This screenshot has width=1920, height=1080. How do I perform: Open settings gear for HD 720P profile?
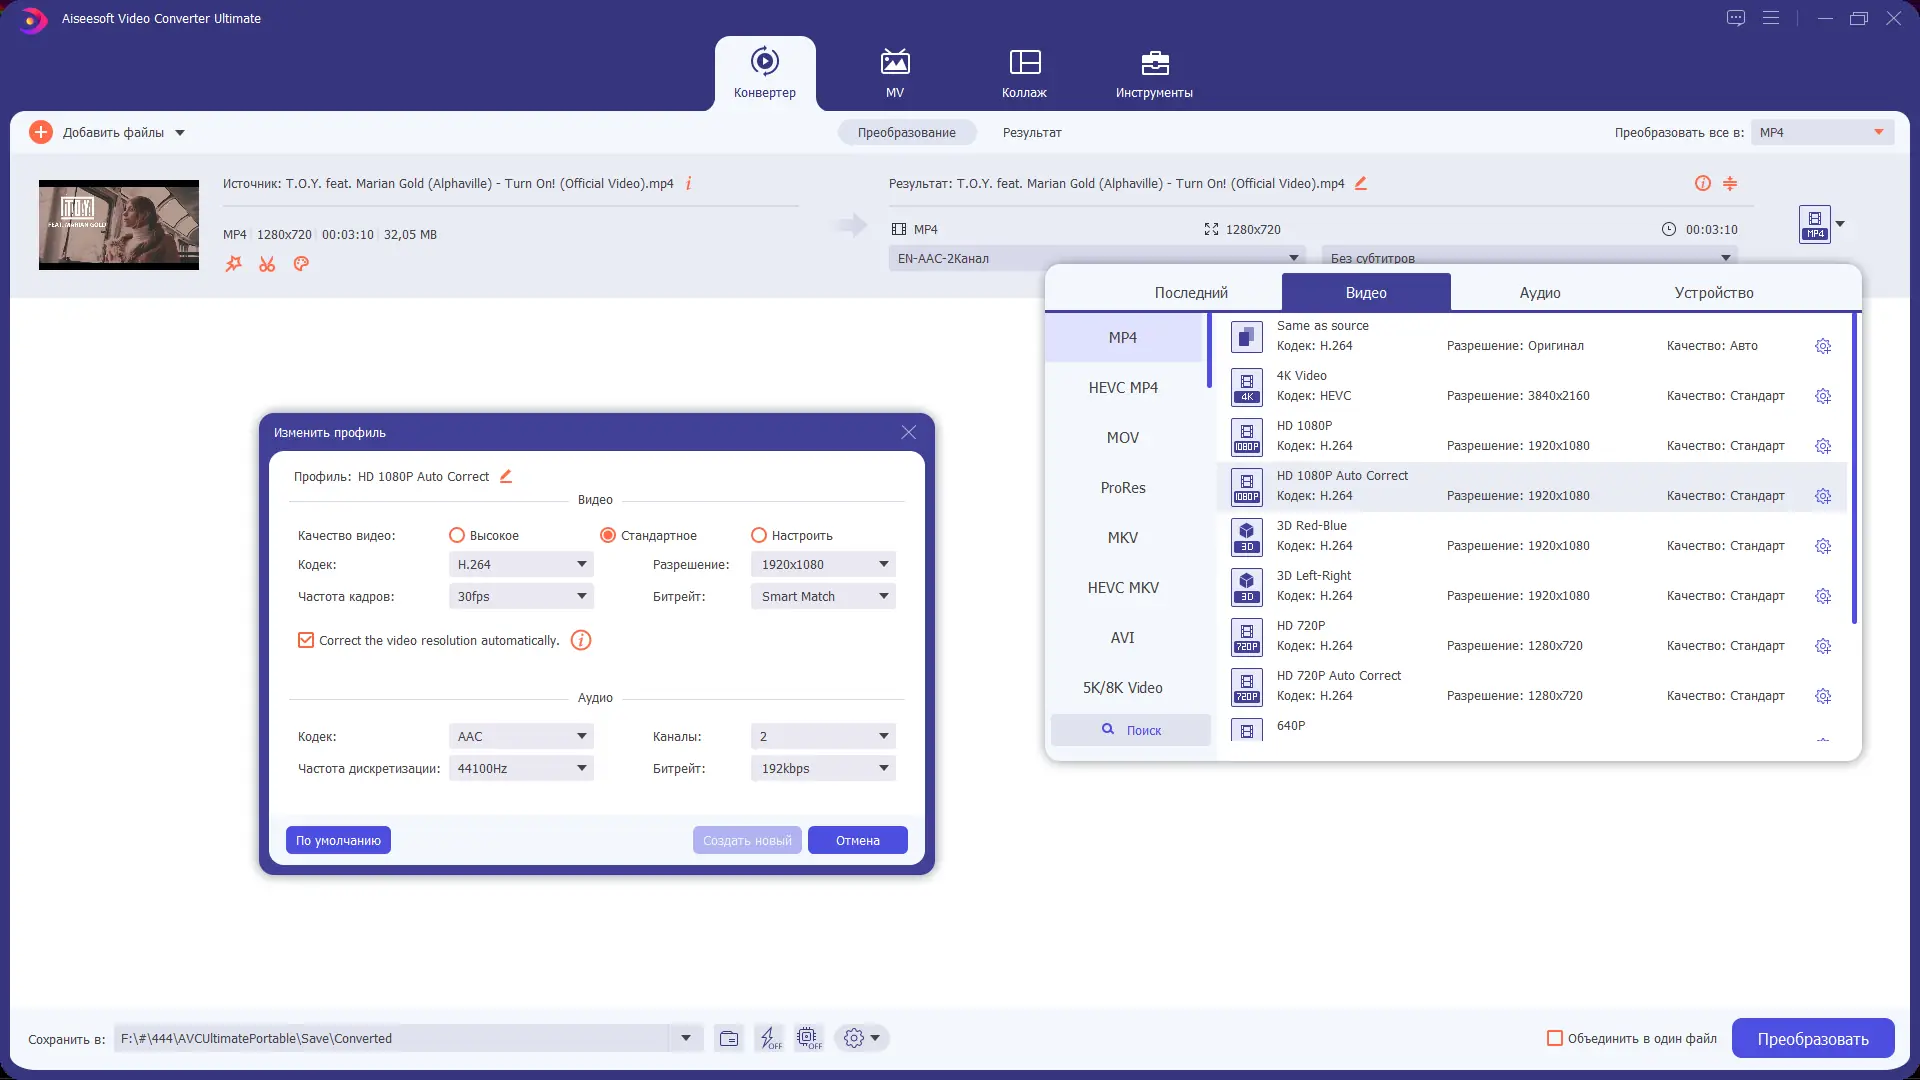1822,646
